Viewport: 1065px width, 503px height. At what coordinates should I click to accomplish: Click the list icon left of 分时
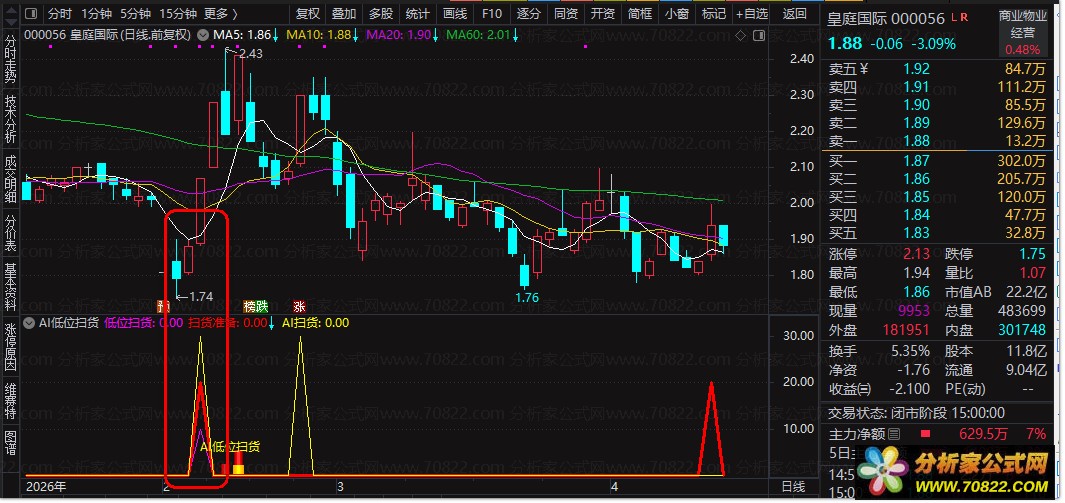point(32,14)
